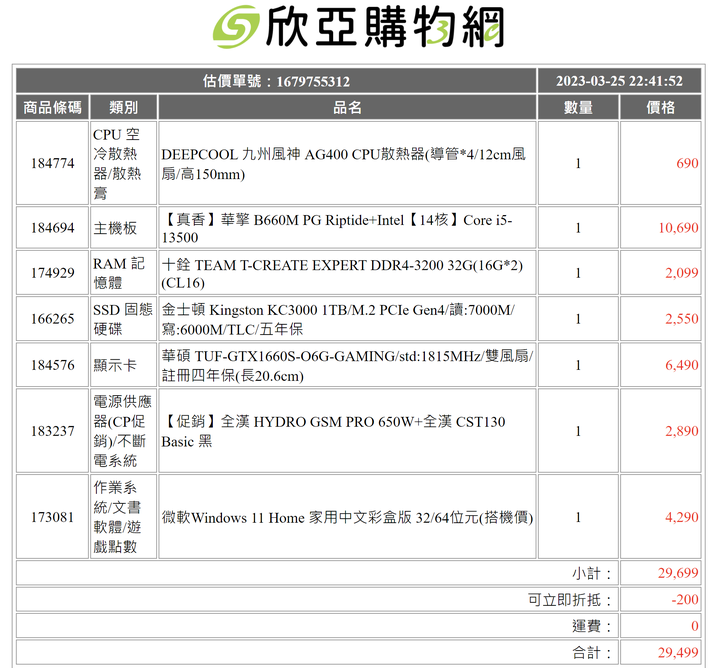Click the 小計 label
The width and height of the screenshot is (720, 668).
tap(592, 573)
